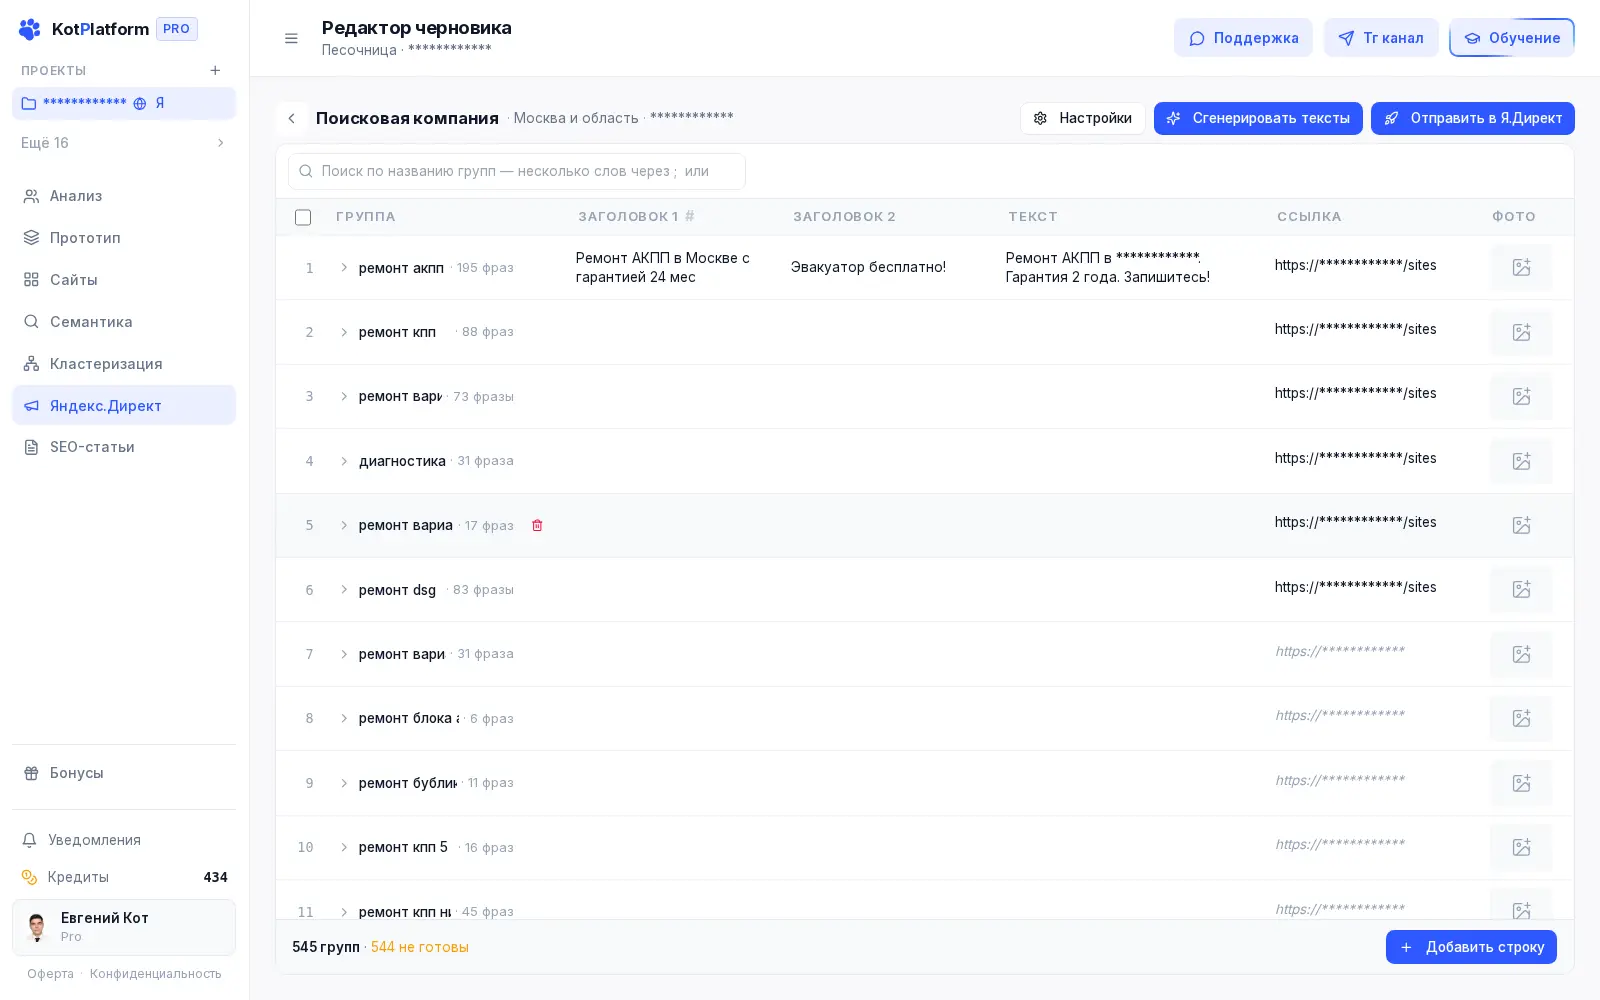The height and width of the screenshot is (1000, 1600).
Task: Click the Поддержка button
Action: point(1243,38)
